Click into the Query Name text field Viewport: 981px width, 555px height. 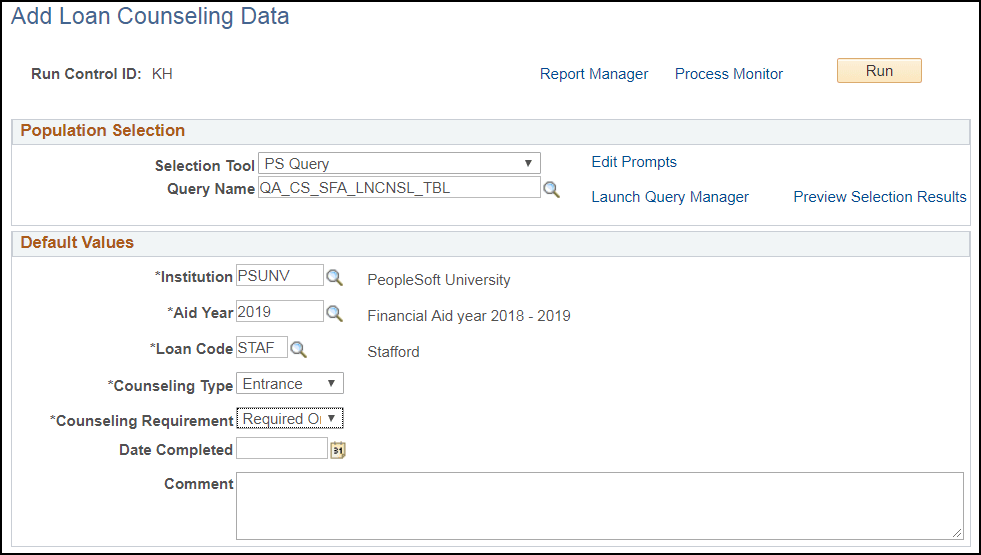[398, 187]
